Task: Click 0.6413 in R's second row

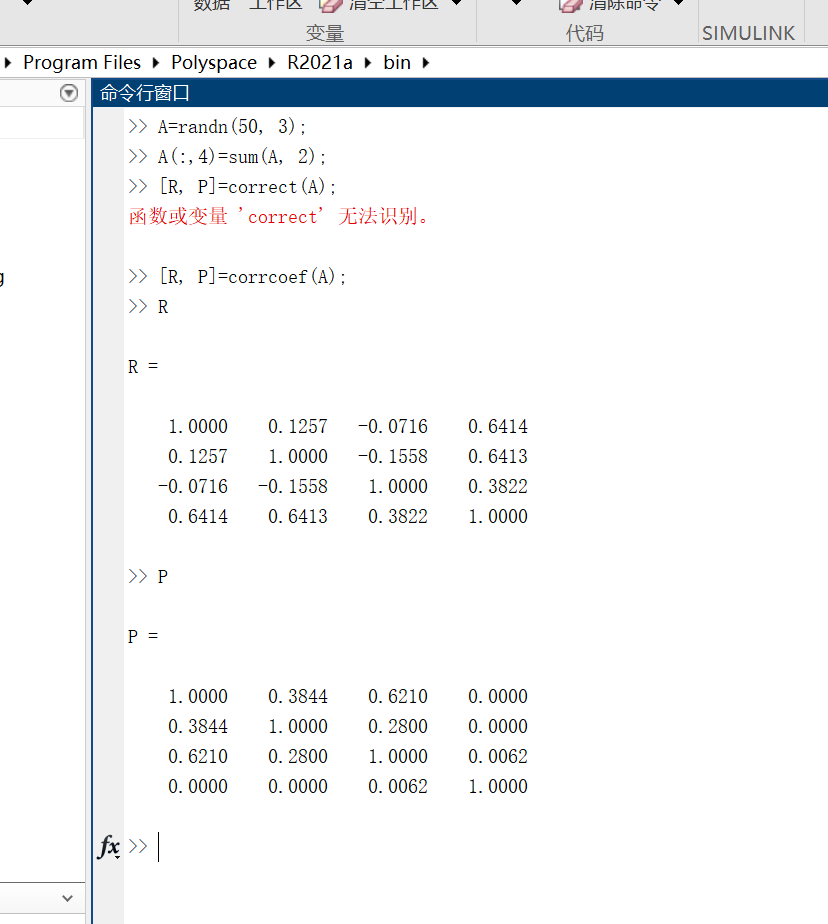Action: coord(498,456)
